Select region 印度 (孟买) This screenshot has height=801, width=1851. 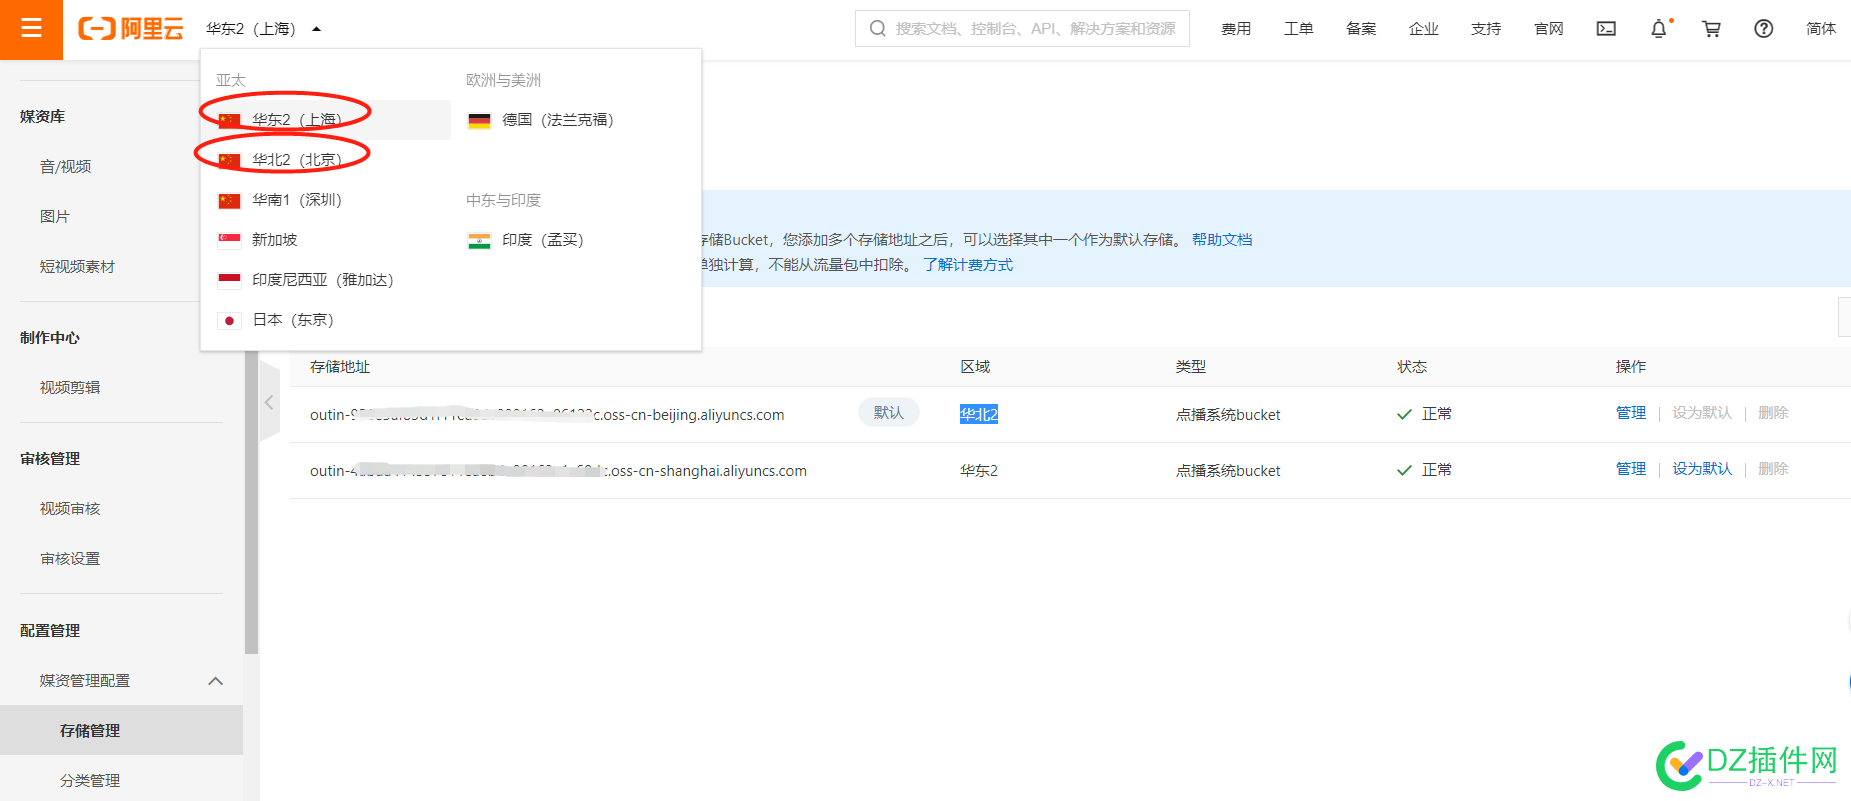[576, 240]
